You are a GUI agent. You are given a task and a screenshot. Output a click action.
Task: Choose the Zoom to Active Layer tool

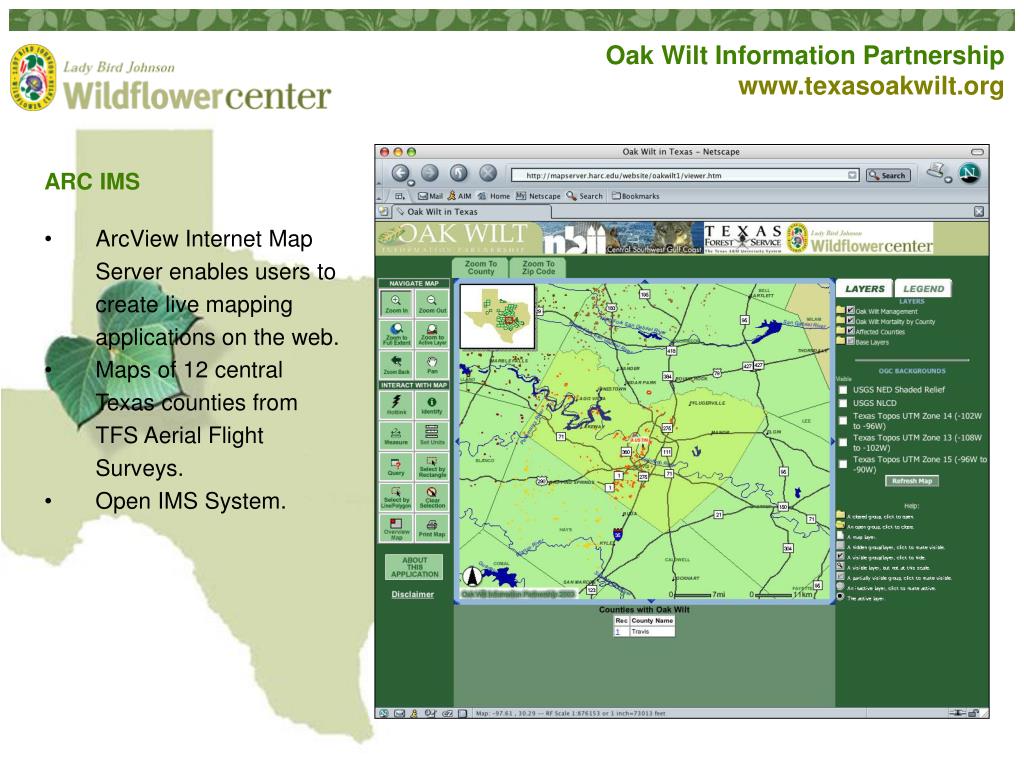[x=432, y=334]
